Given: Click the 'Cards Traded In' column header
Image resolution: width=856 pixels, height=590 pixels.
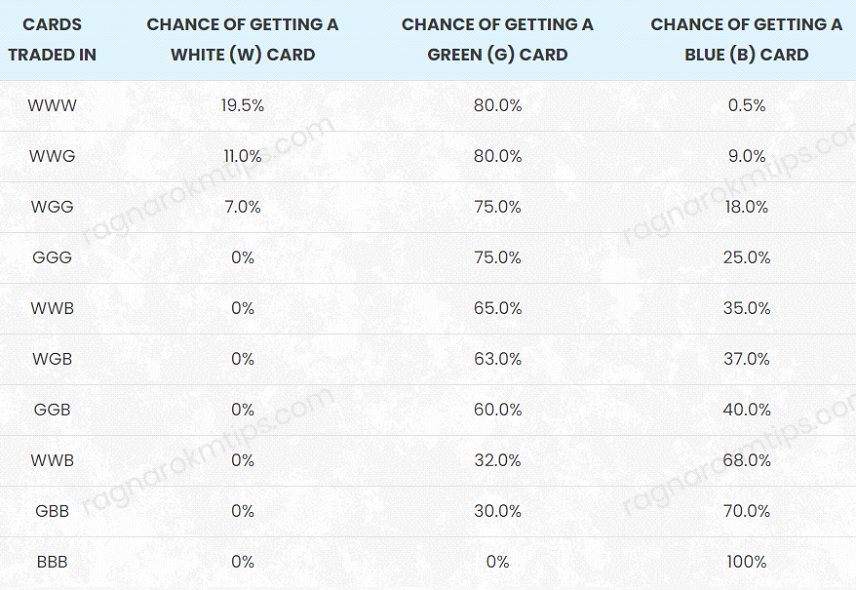Looking at the screenshot, I should pyautogui.click(x=52, y=39).
